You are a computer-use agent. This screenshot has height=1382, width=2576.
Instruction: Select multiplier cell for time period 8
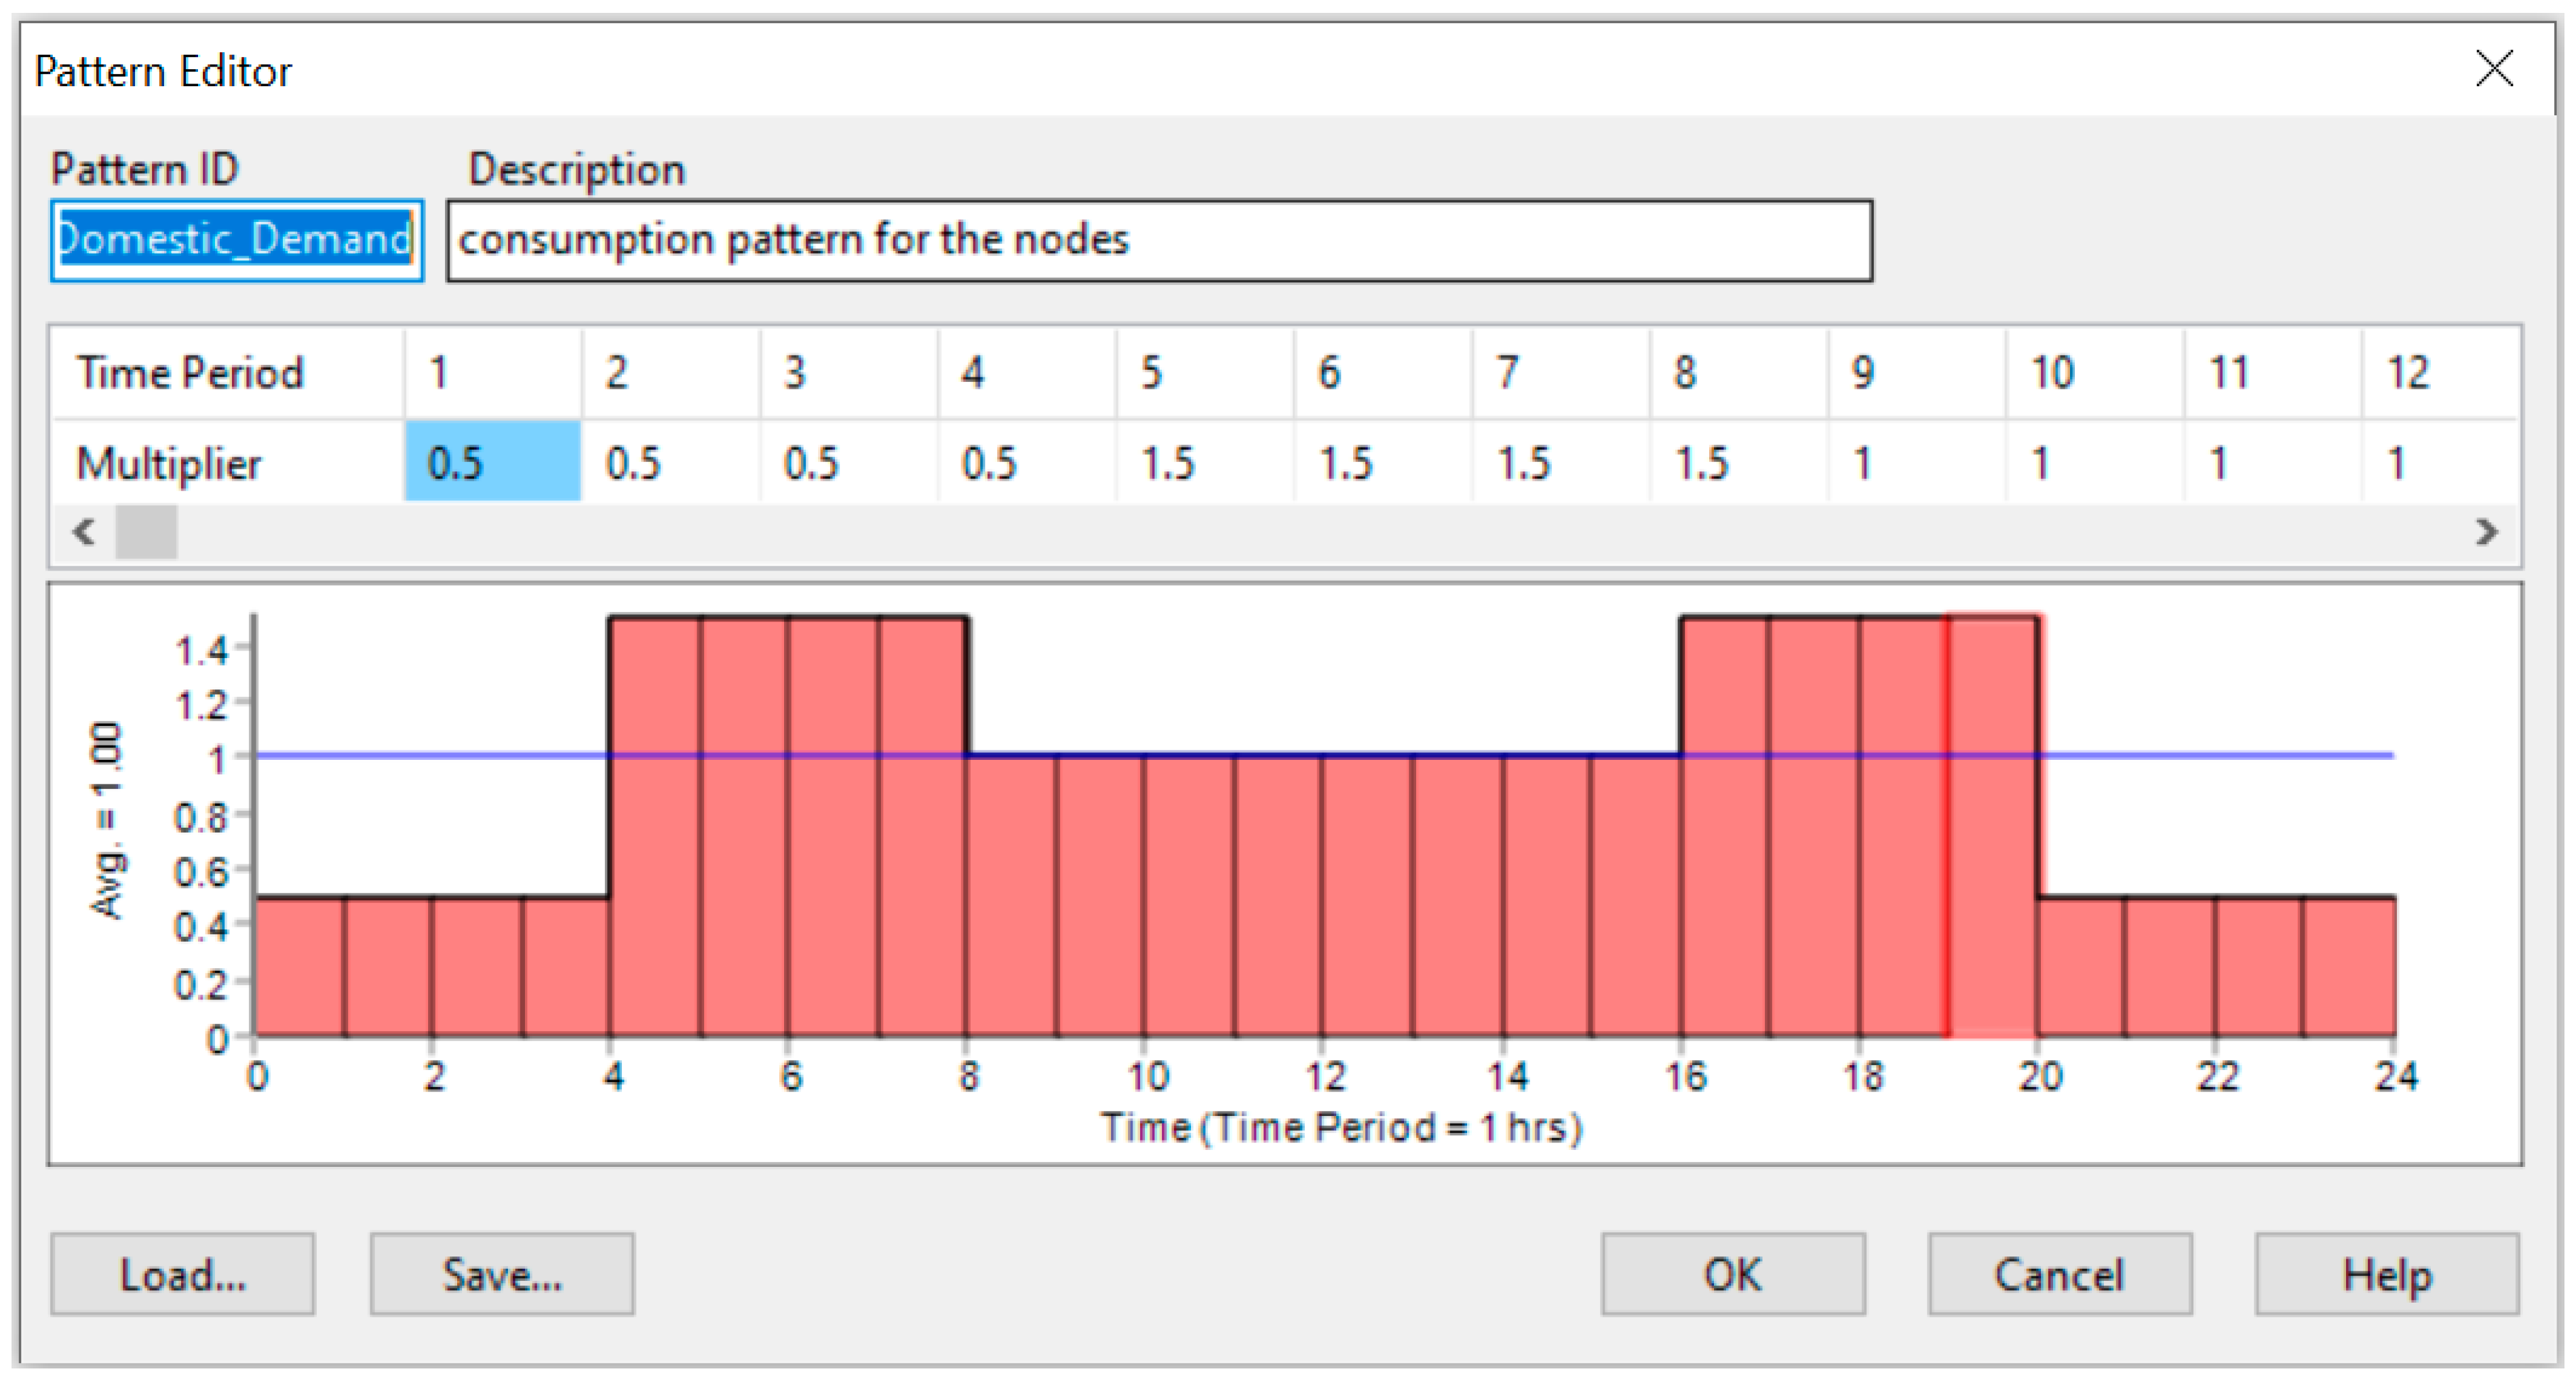(x=1738, y=462)
